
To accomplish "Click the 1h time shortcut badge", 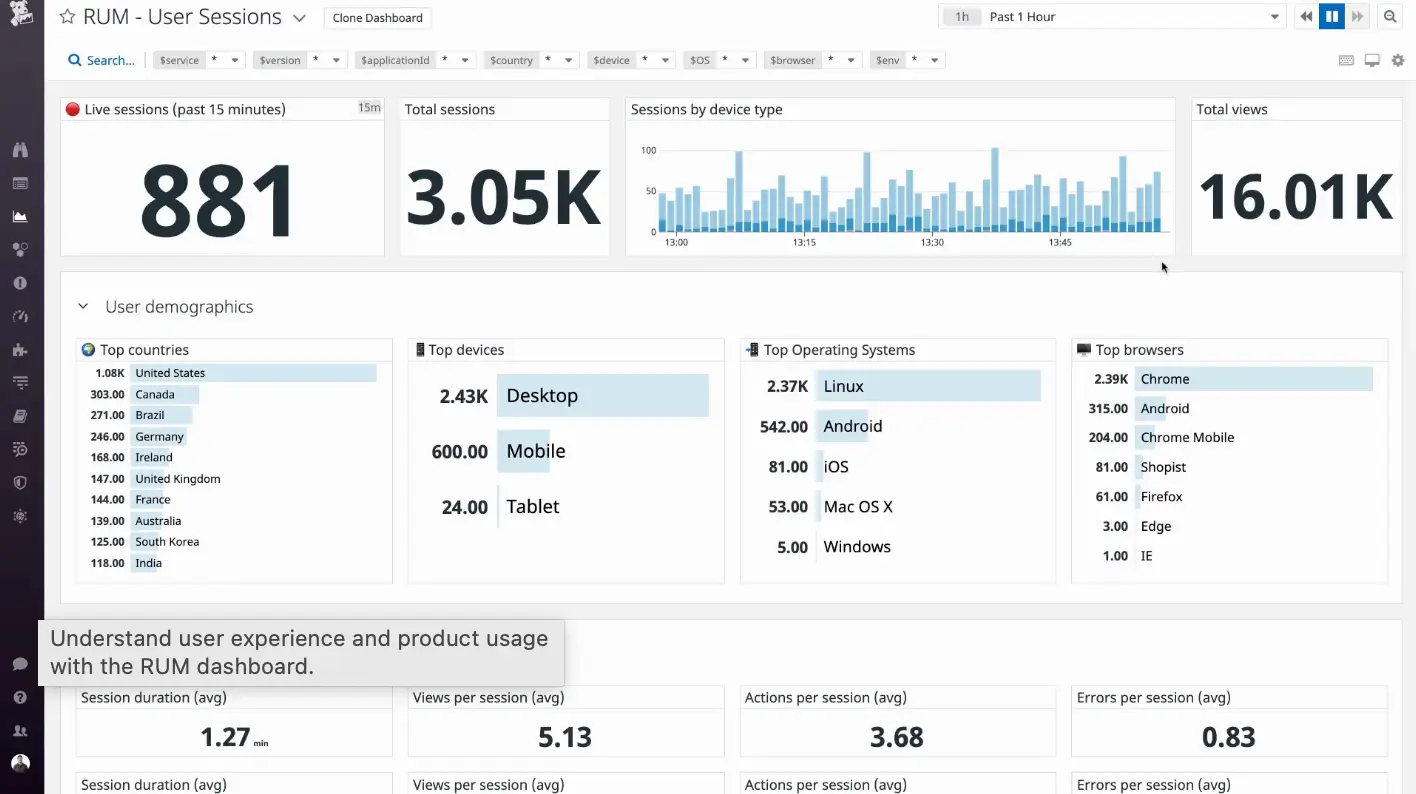I will click(x=961, y=17).
